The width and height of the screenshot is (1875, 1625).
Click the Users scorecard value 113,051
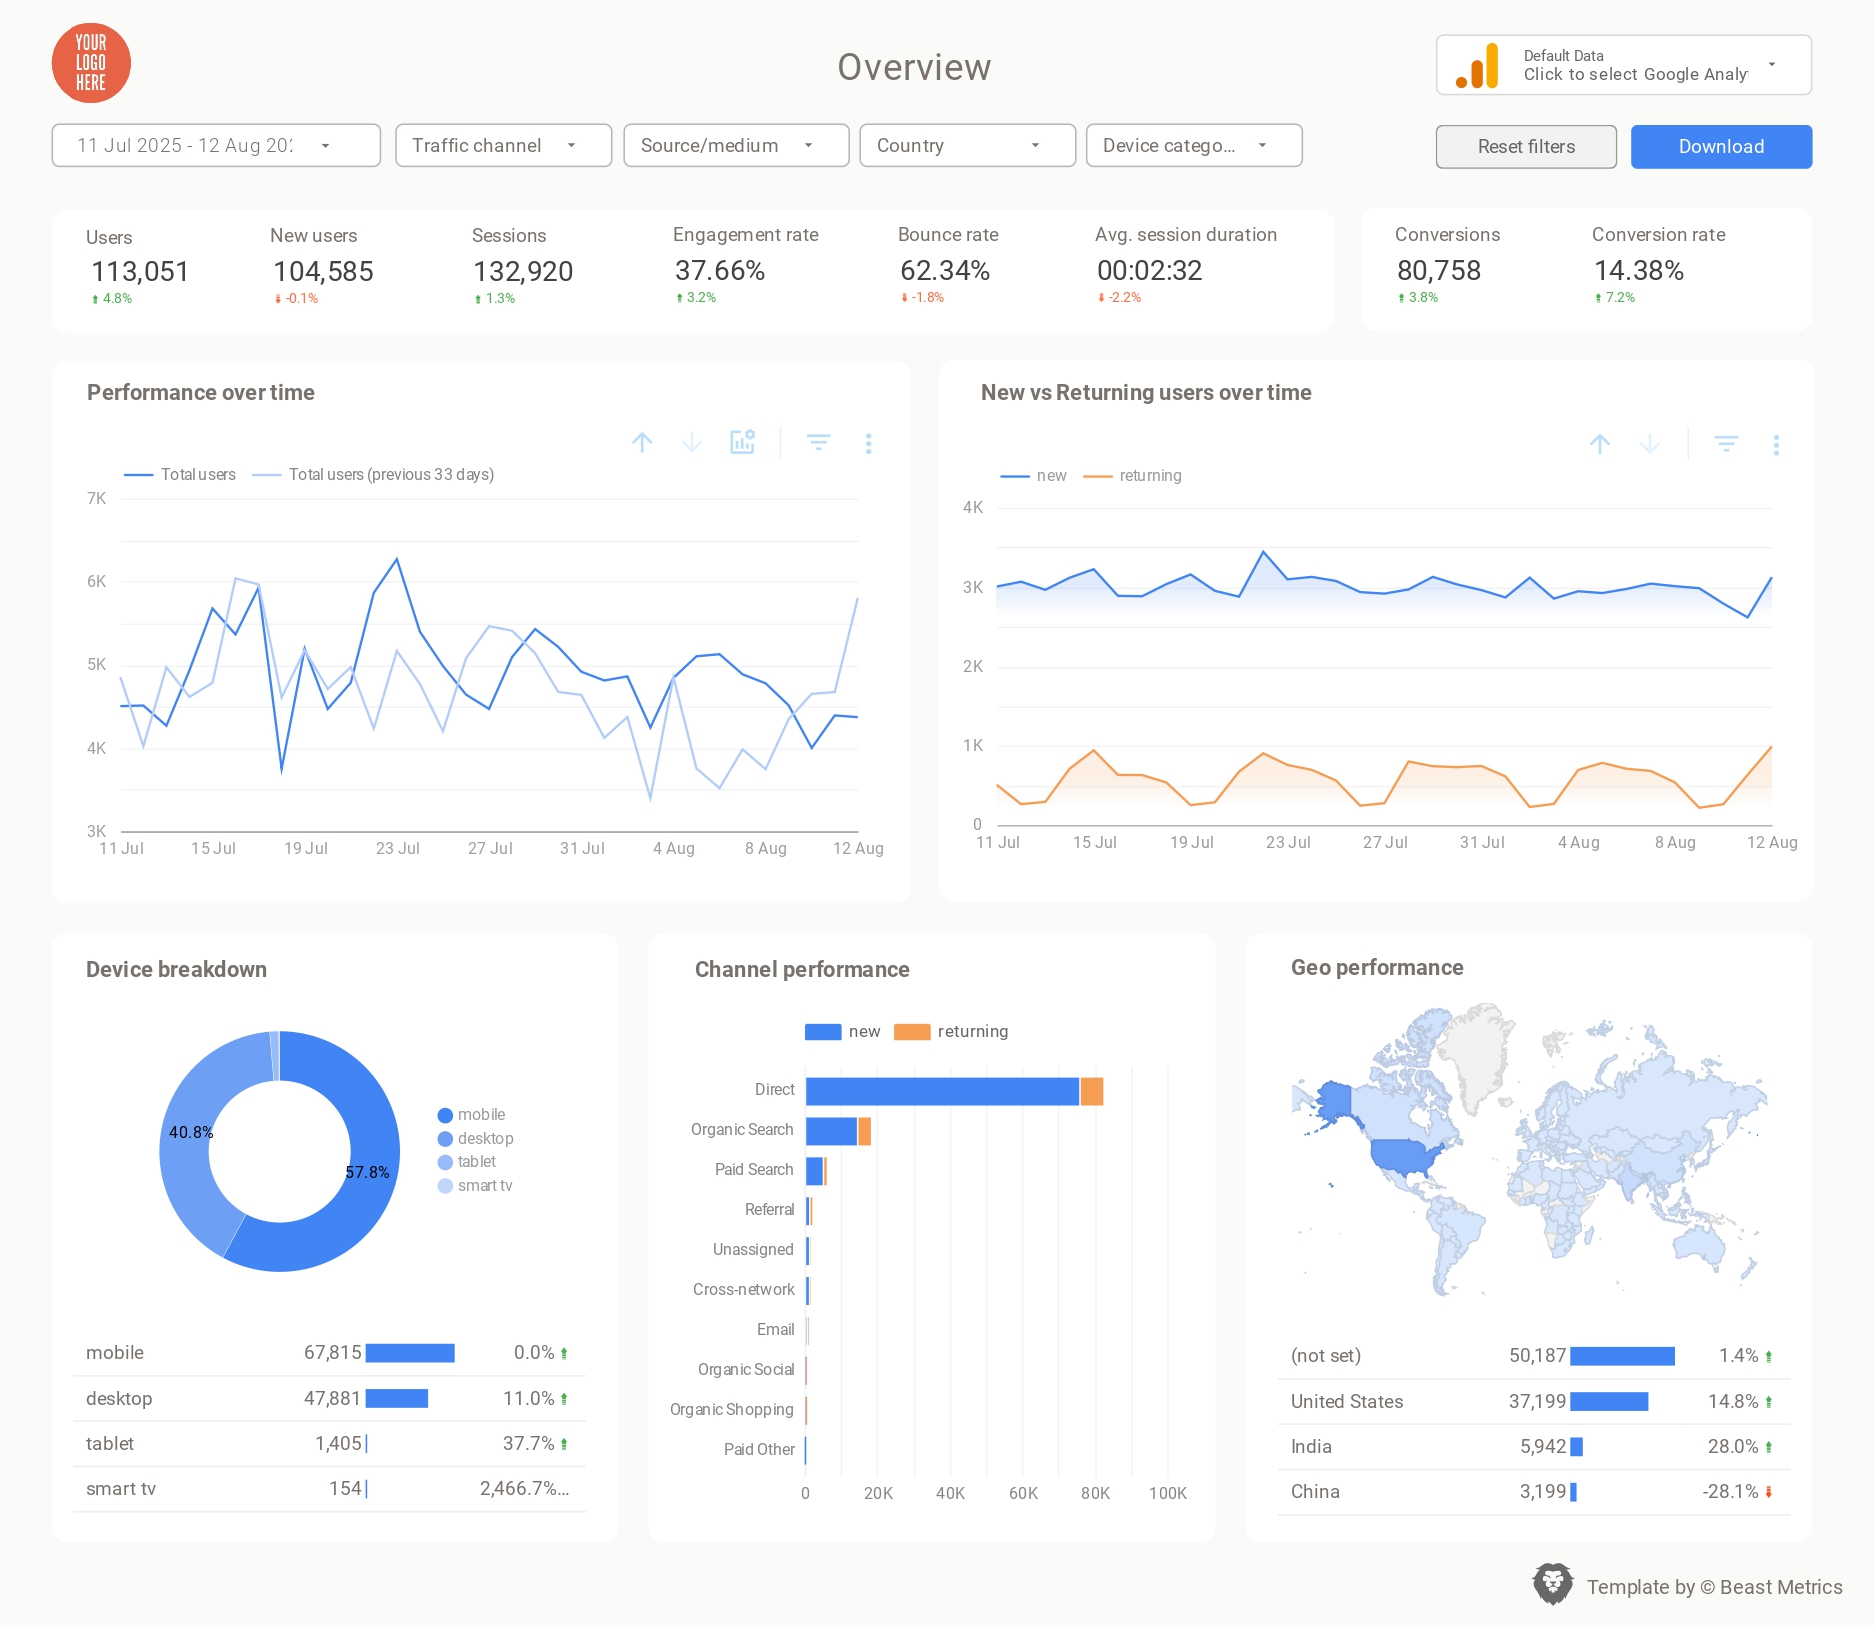(140, 272)
